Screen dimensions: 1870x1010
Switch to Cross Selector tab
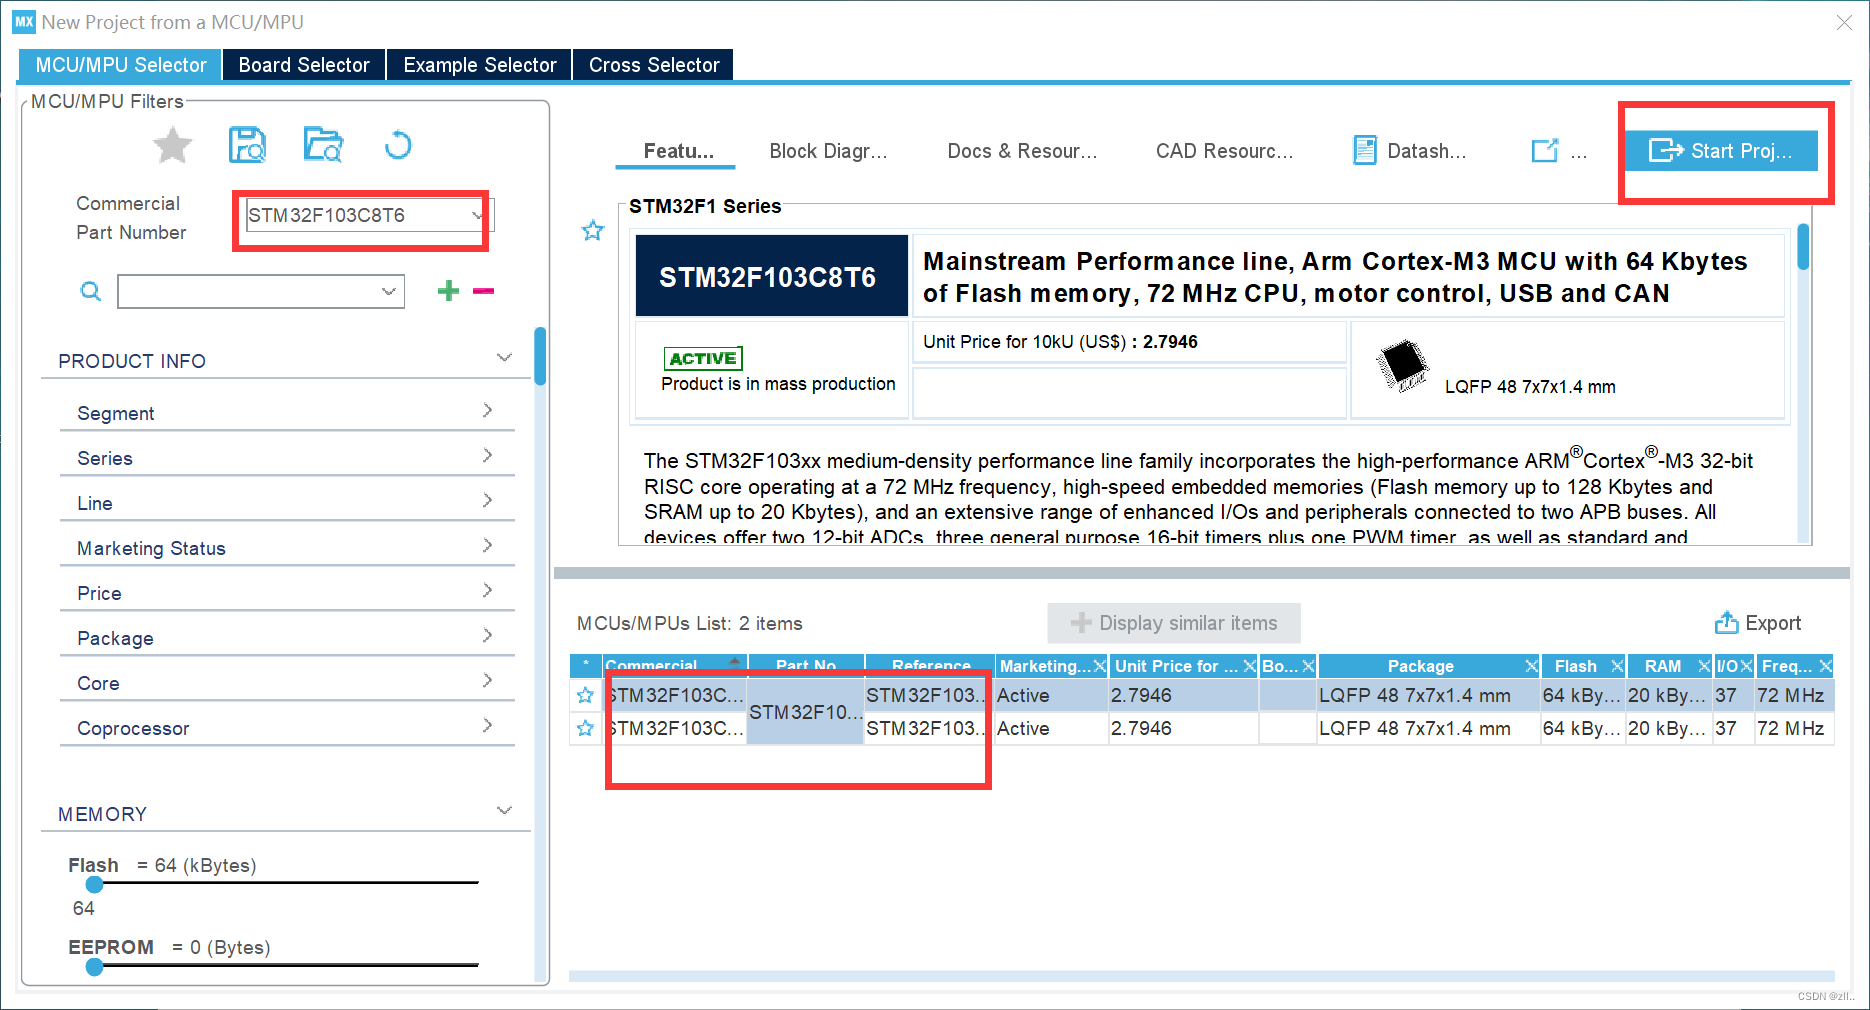[654, 65]
